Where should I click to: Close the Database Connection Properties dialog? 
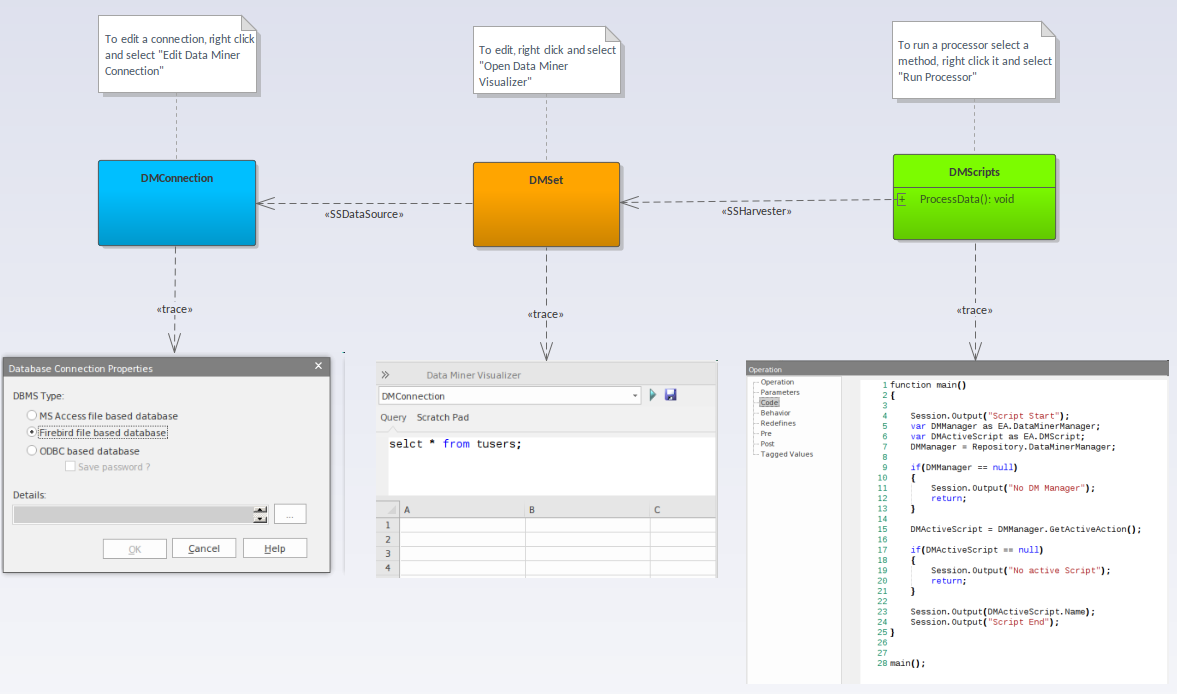pyautogui.click(x=319, y=367)
